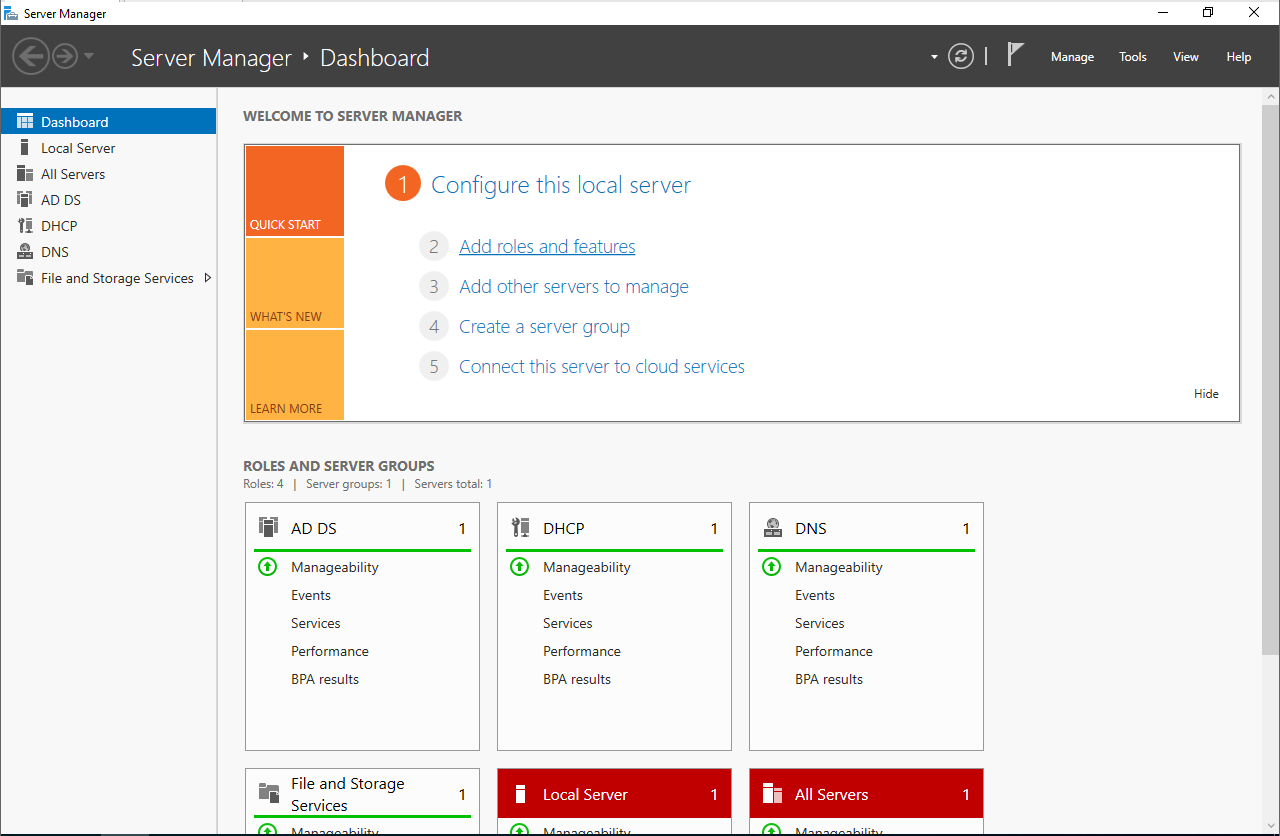Select the QUICK START tile
Screen dimensions: 1280x836
[294, 191]
